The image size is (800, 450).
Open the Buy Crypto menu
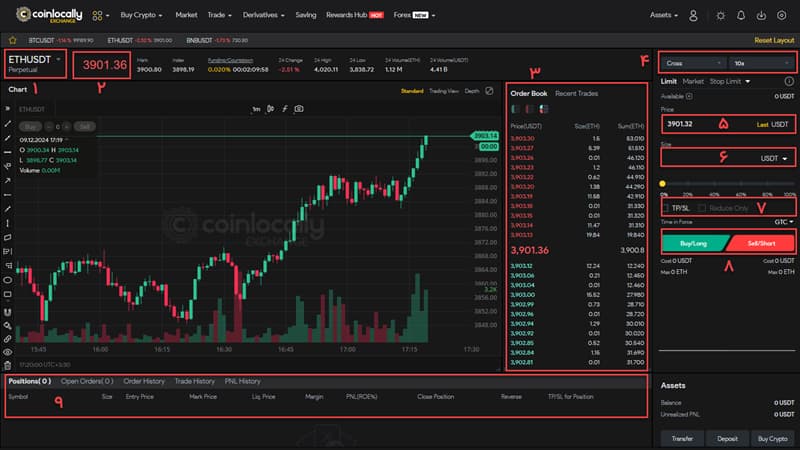[x=141, y=15]
